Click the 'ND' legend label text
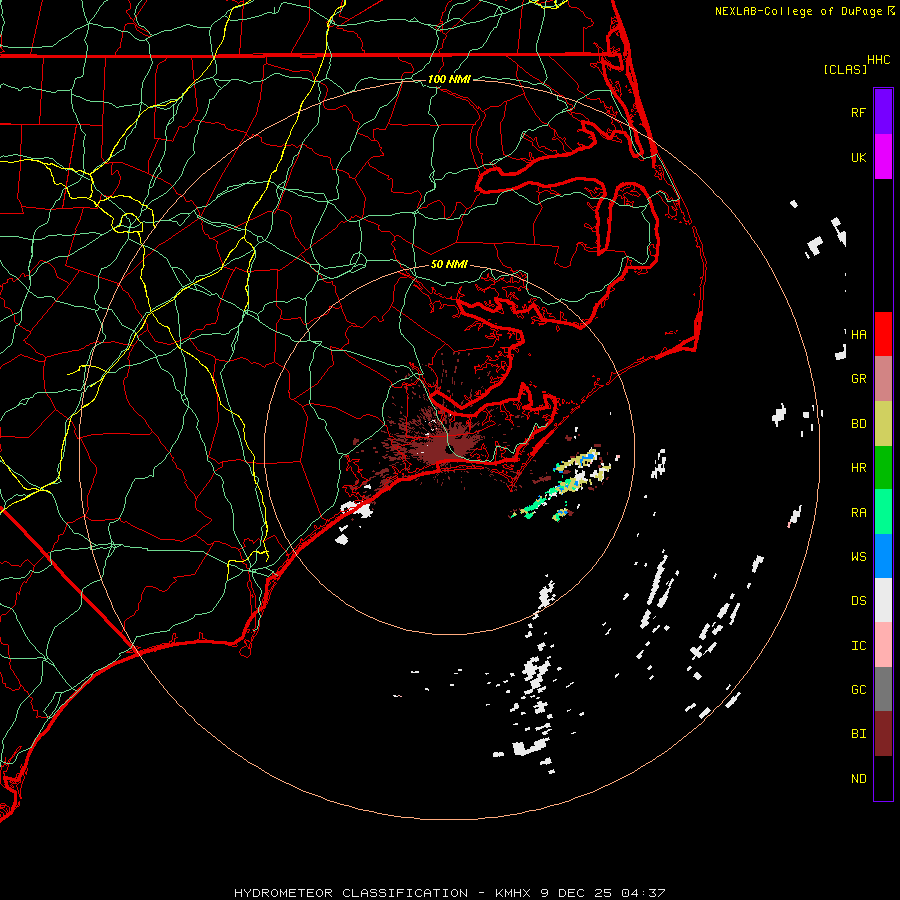Screen dimensions: 900x900 (x=858, y=779)
